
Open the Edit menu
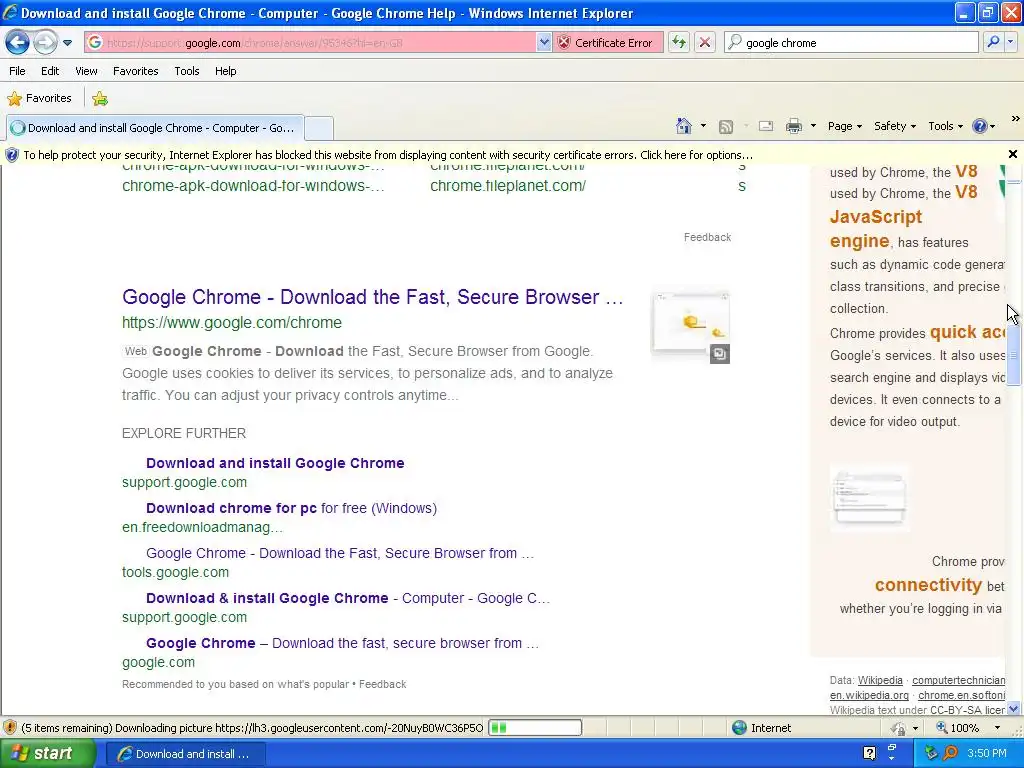tap(50, 71)
